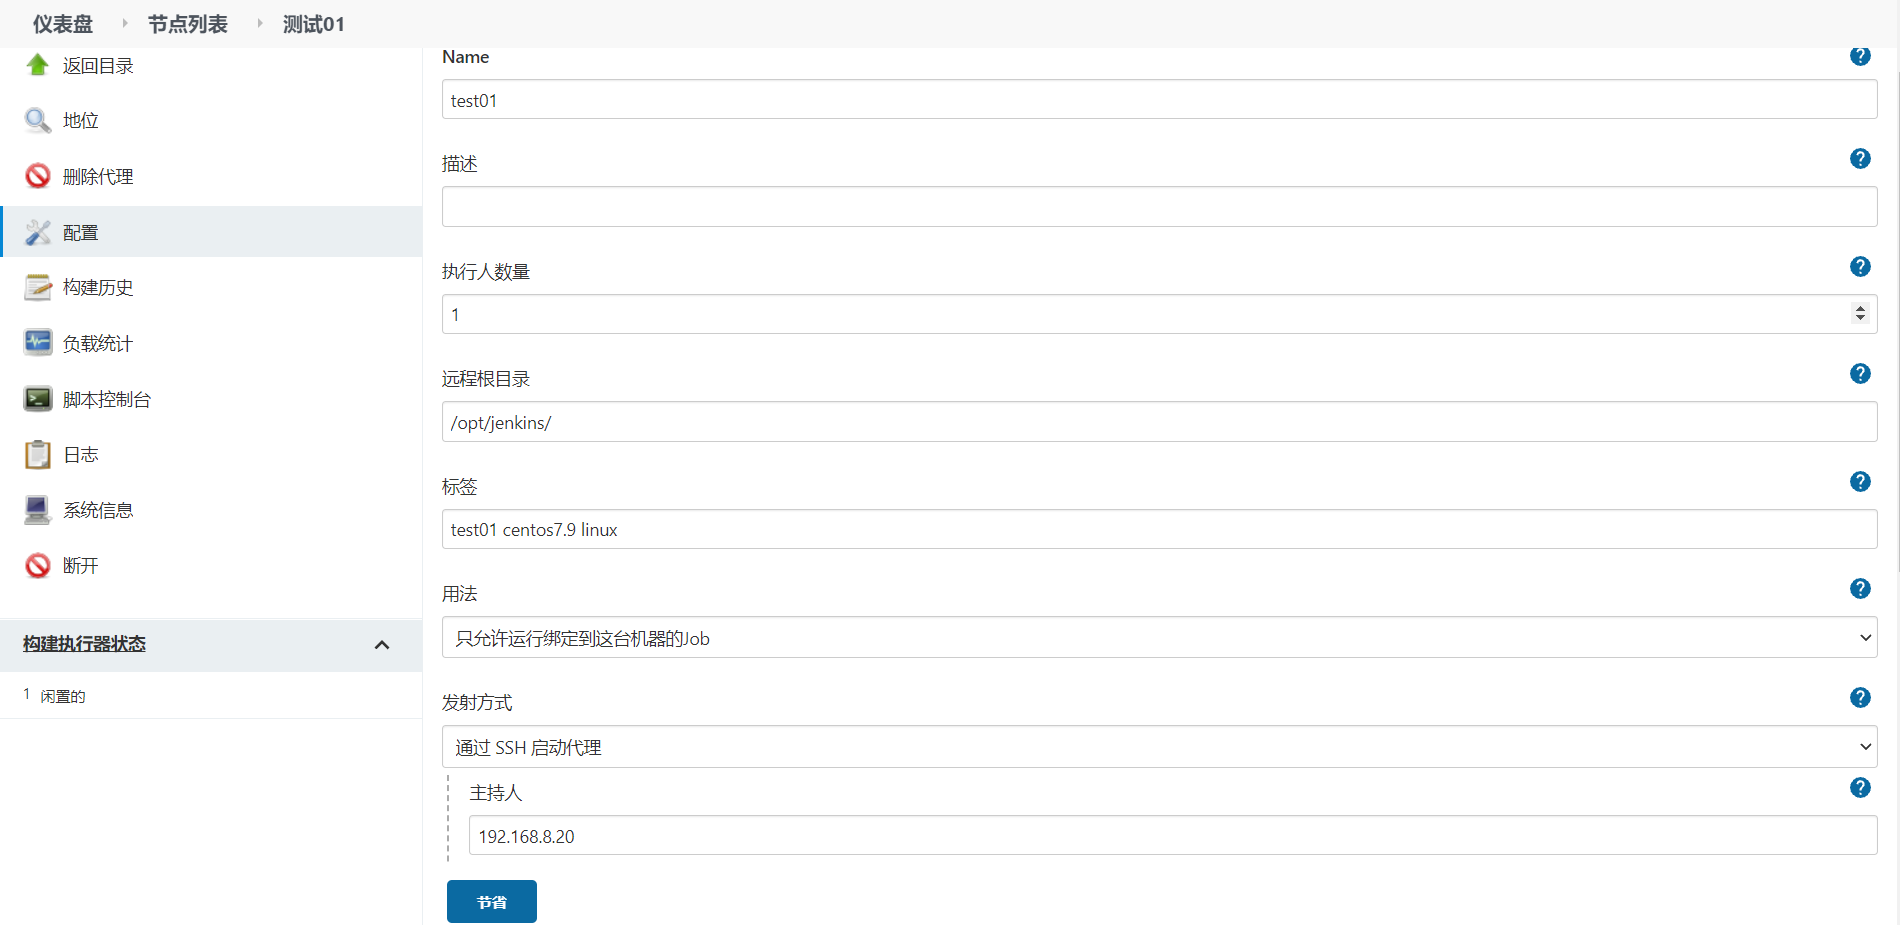This screenshot has height=925, width=1900.
Task: Select 配置 sidebar item
Action: click(x=211, y=232)
